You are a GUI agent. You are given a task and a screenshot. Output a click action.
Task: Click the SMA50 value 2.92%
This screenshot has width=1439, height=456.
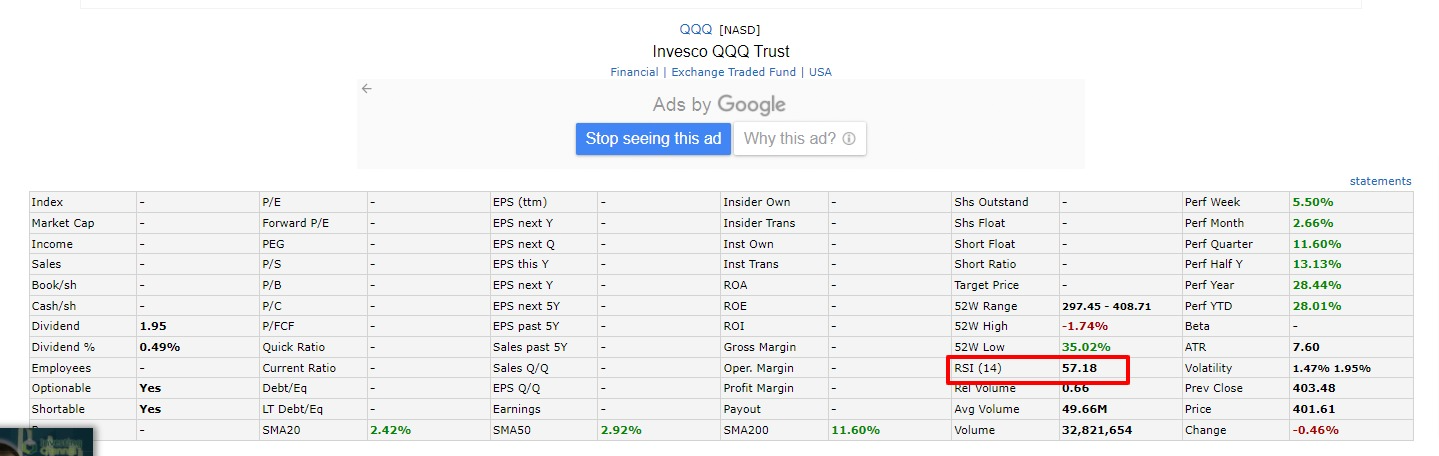pyautogui.click(x=621, y=430)
